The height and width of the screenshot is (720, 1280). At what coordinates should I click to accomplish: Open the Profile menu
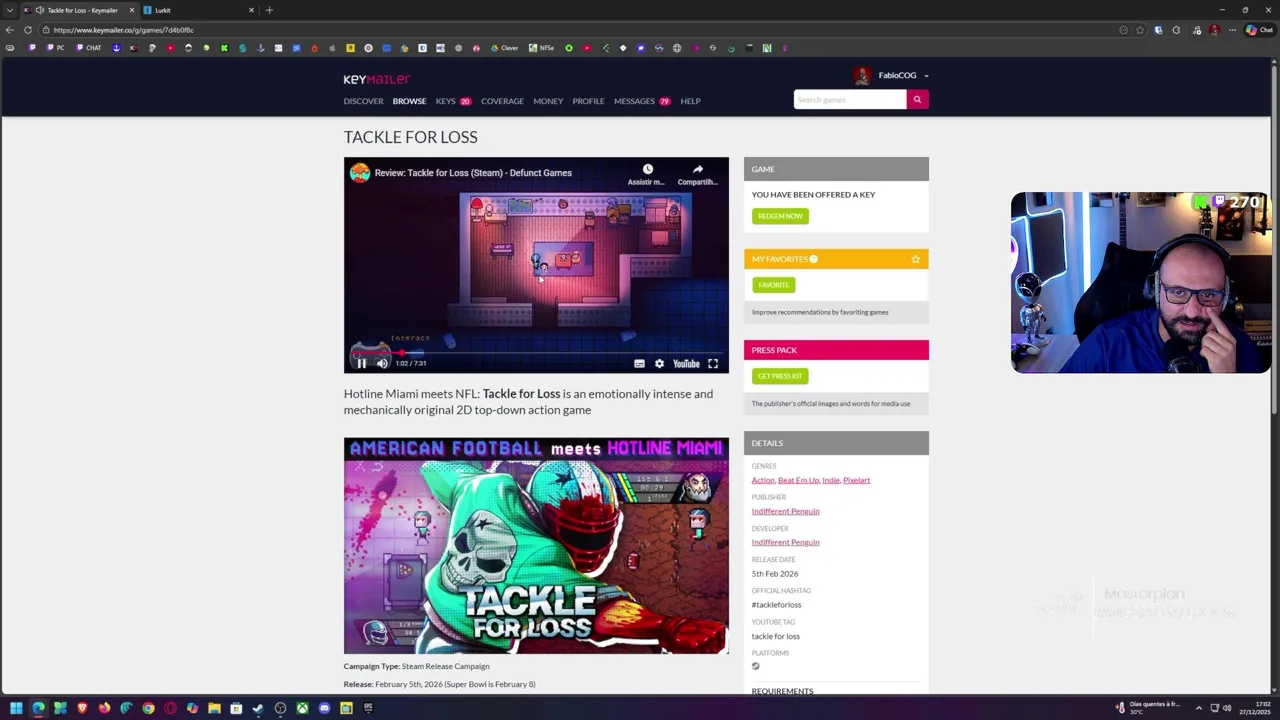click(588, 101)
